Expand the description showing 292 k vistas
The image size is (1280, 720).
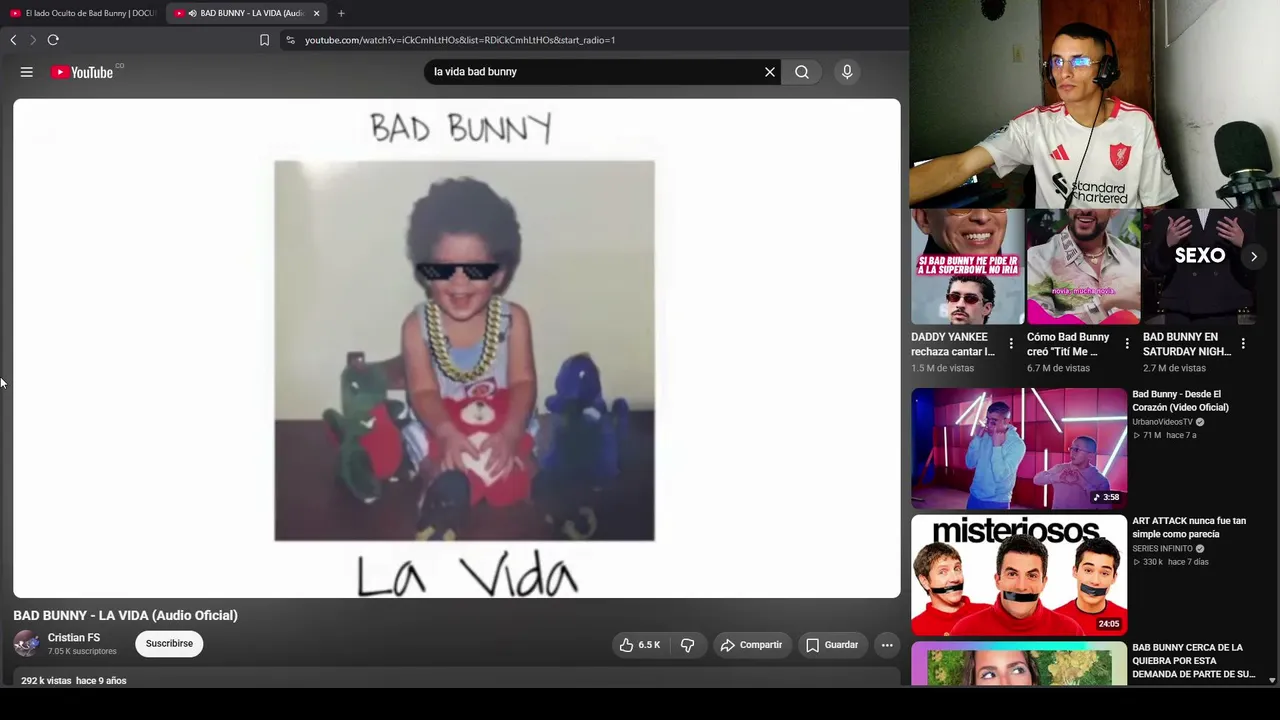pos(457,678)
